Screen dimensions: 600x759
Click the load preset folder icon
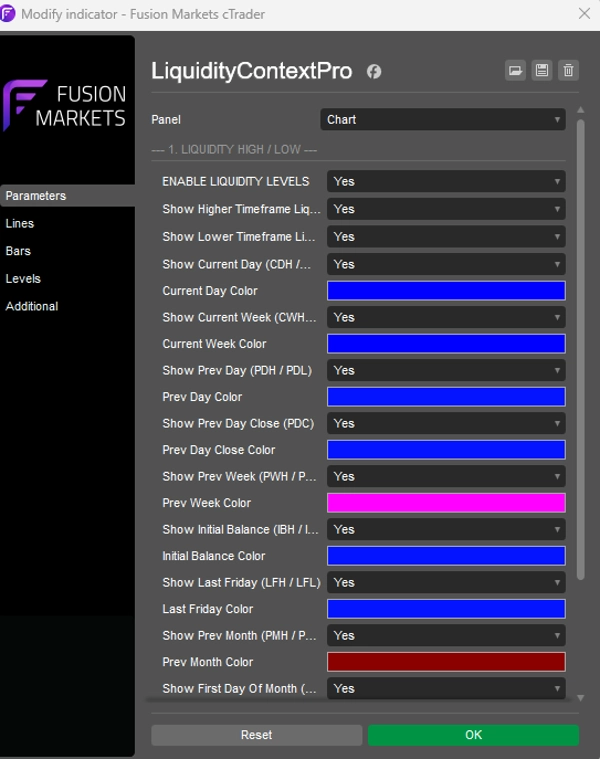pos(515,71)
